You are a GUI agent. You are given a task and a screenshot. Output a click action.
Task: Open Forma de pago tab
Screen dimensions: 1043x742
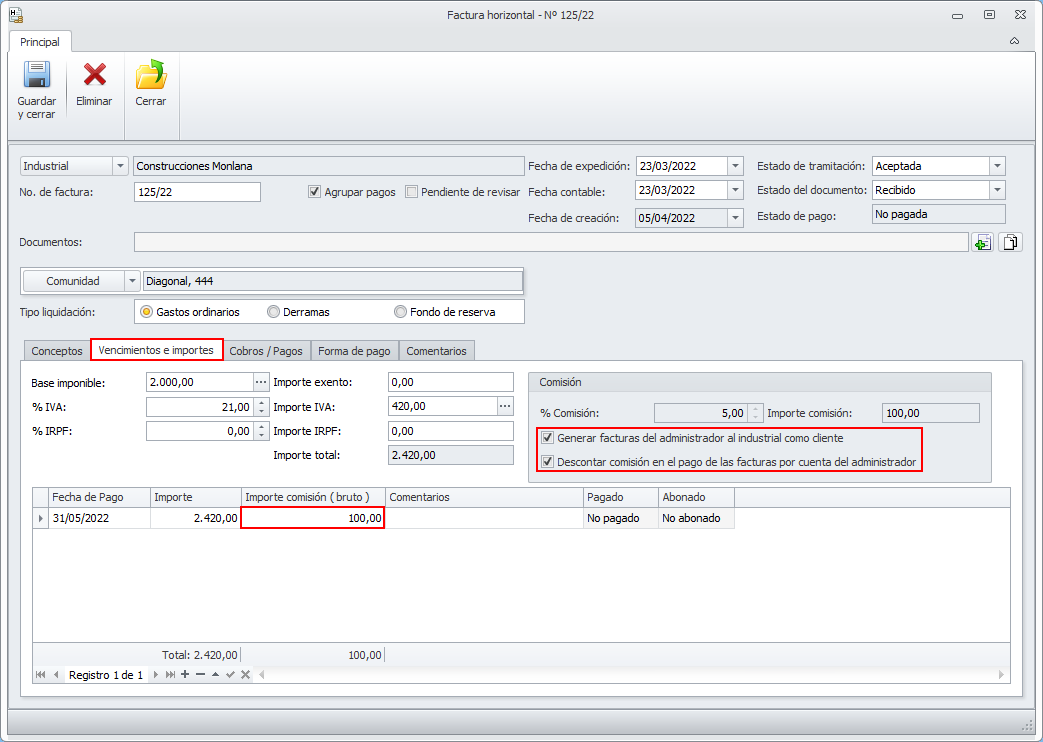(355, 351)
